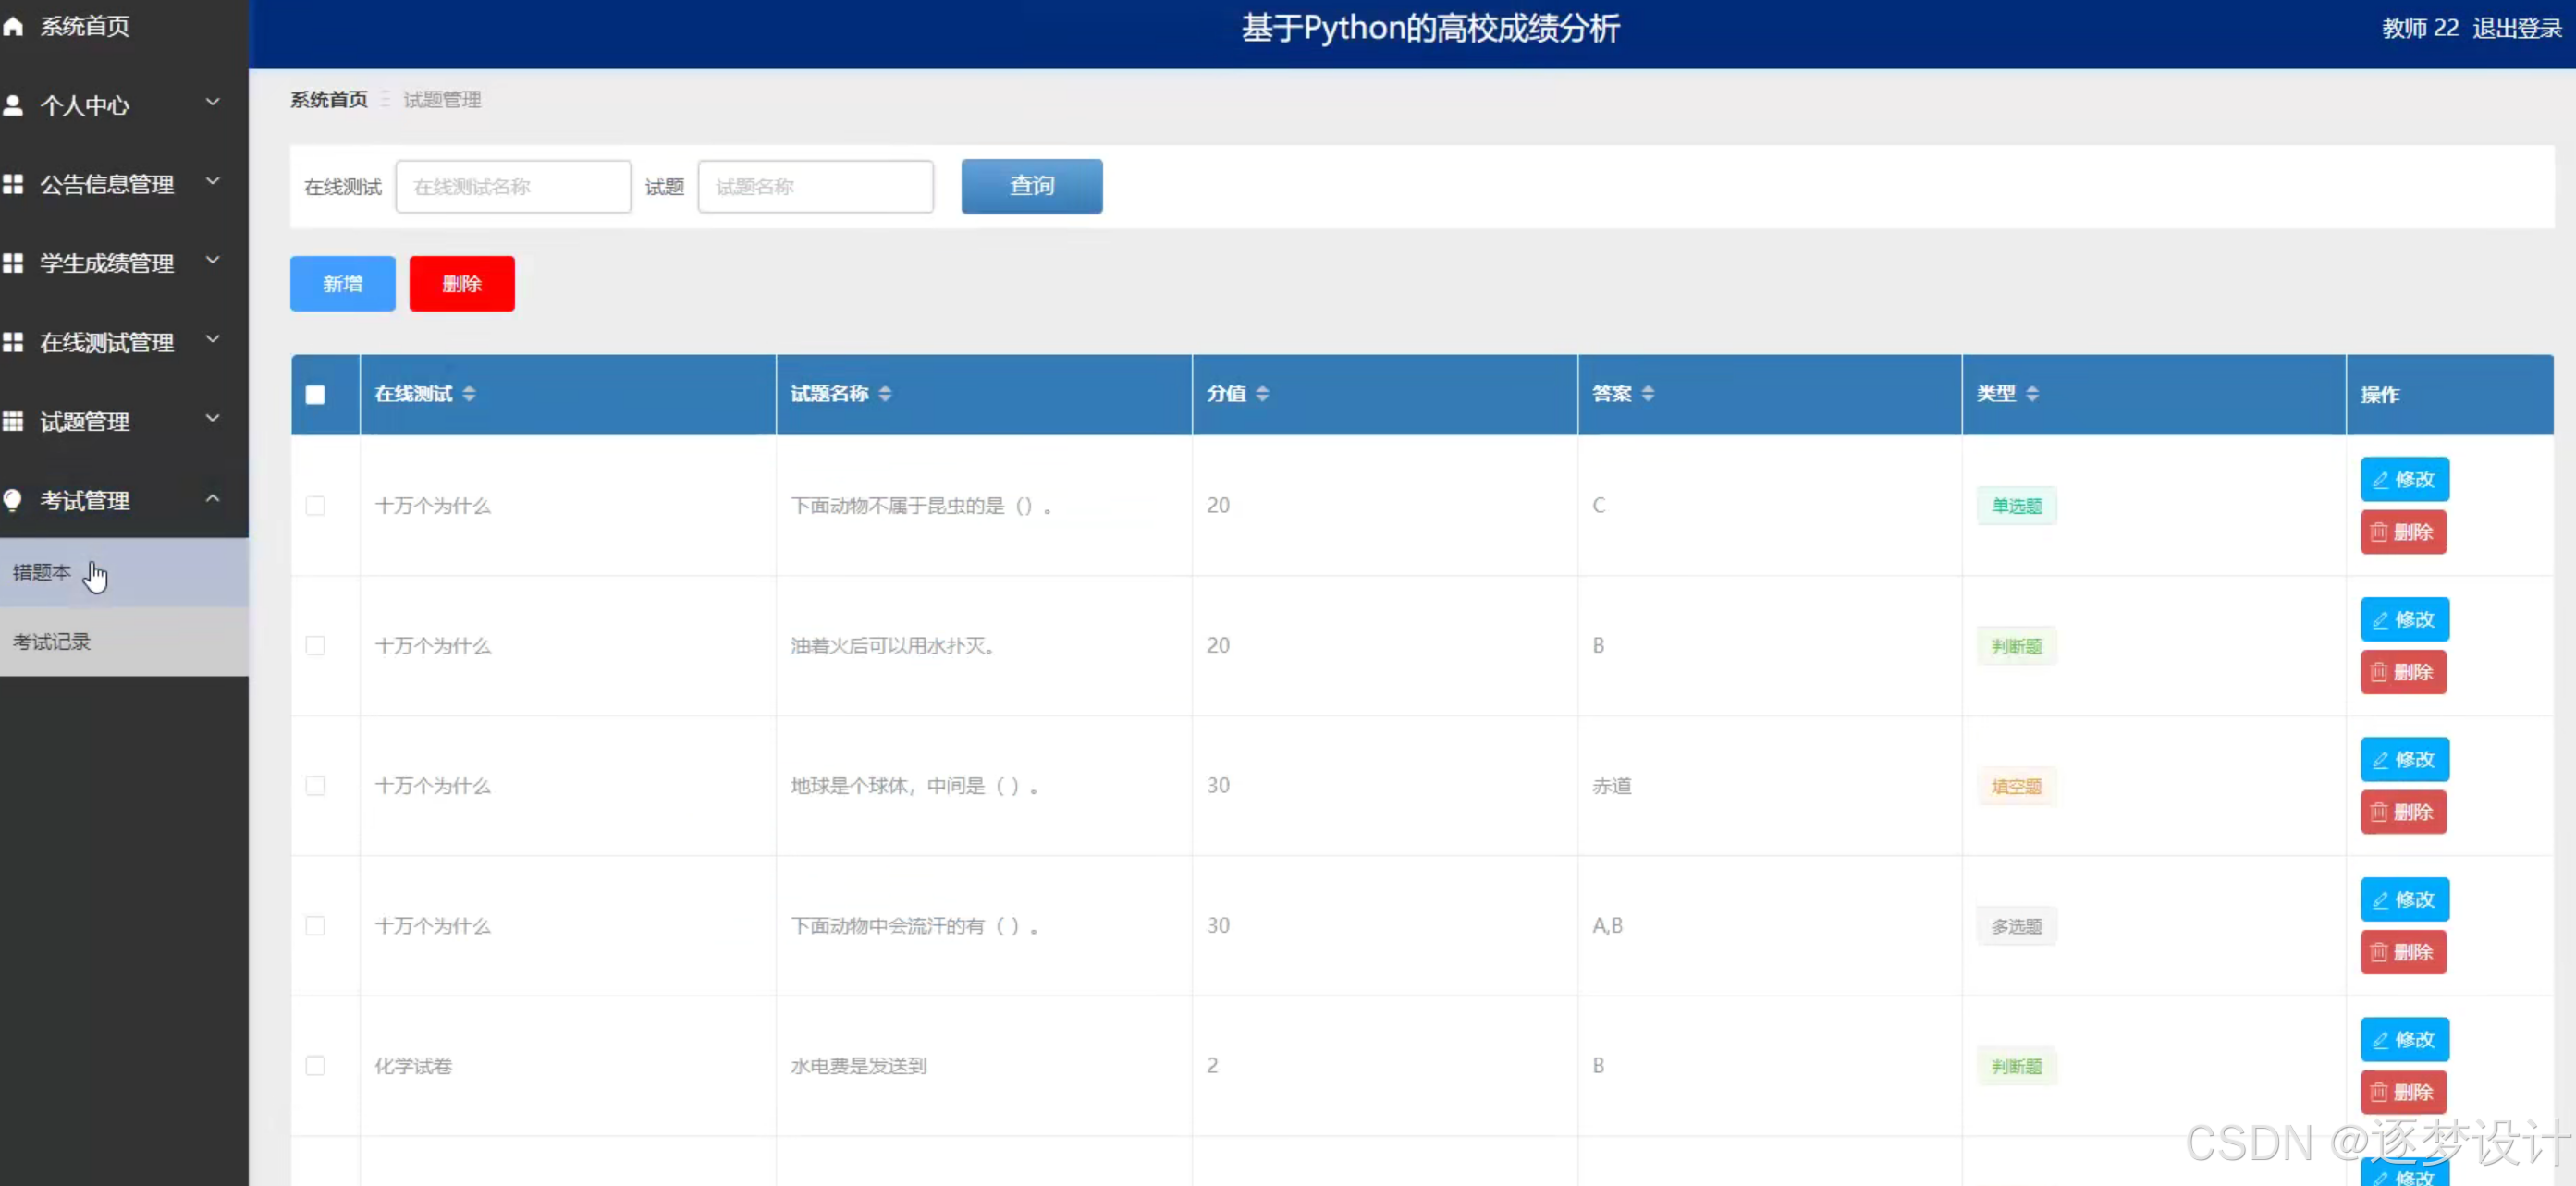Go to 系统首页 via the breadcrumb
The width and height of the screenshot is (2576, 1186).
[329, 100]
